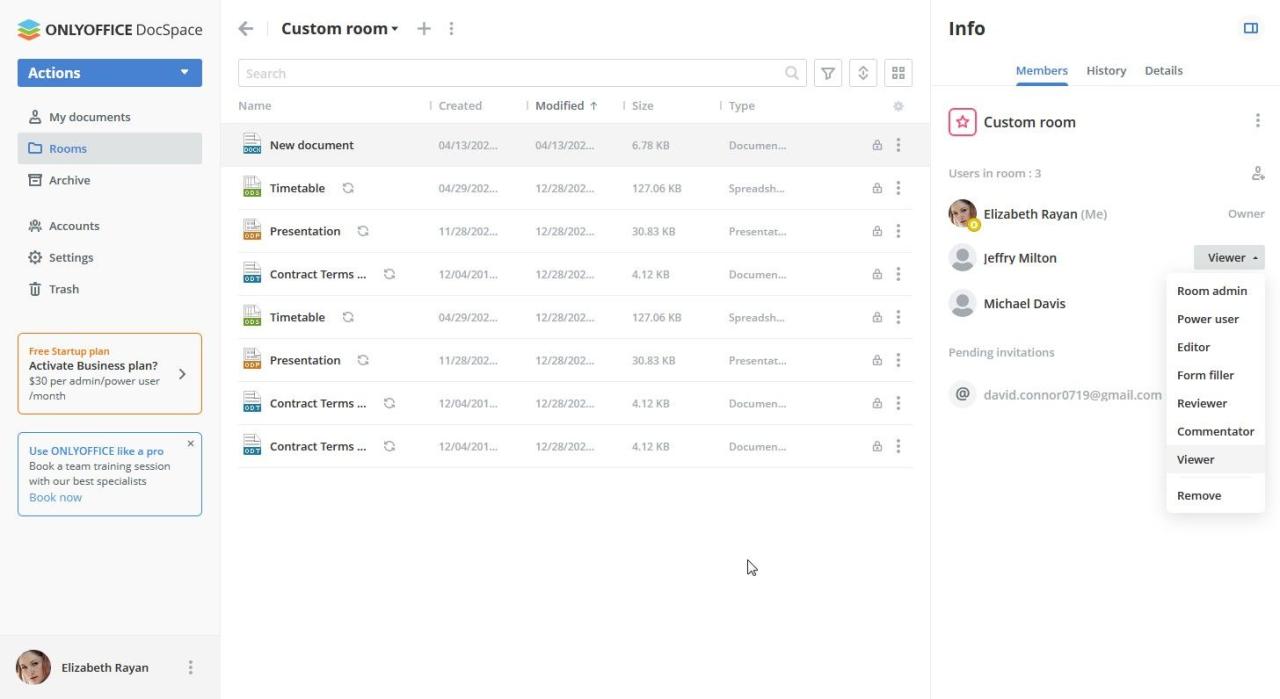The width and height of the screenshot is (1280, 699).
Task: Close the Use ONLYOFFICE like a pro banner
Action: click(x=191, y=444)
